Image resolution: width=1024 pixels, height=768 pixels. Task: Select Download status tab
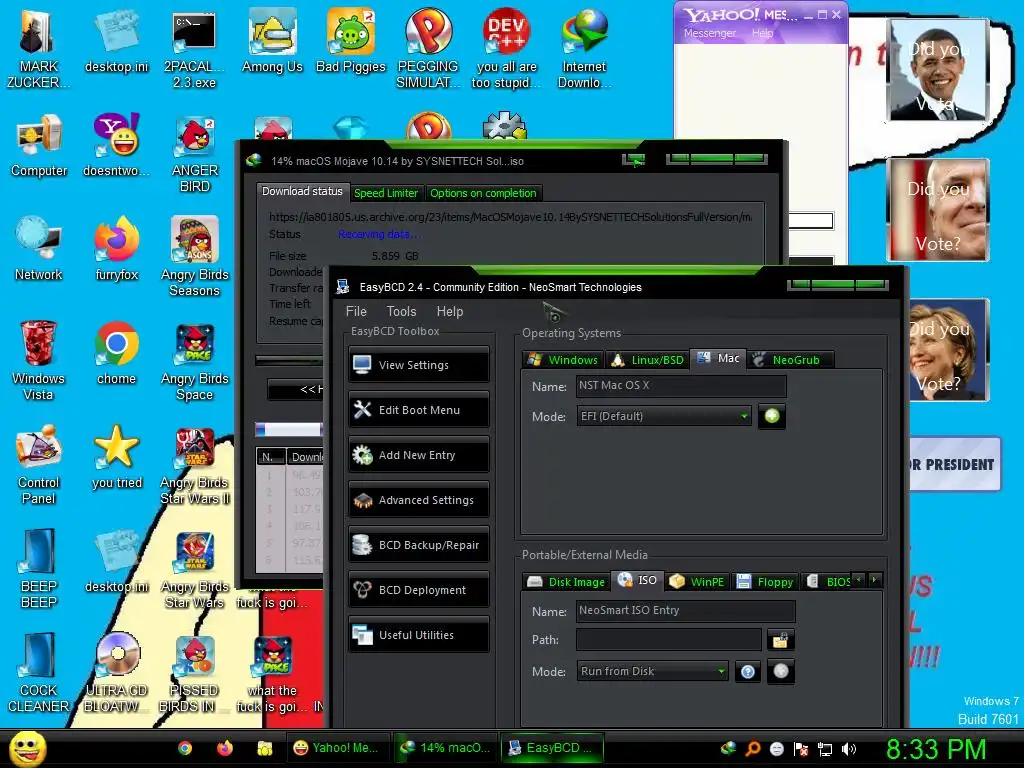(302, 191)
